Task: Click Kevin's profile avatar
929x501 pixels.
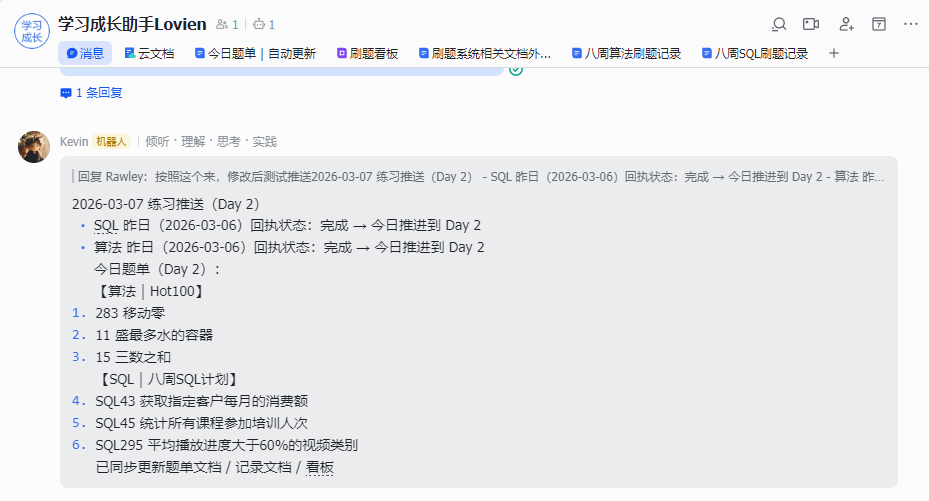Action: (x=34, y=147)
